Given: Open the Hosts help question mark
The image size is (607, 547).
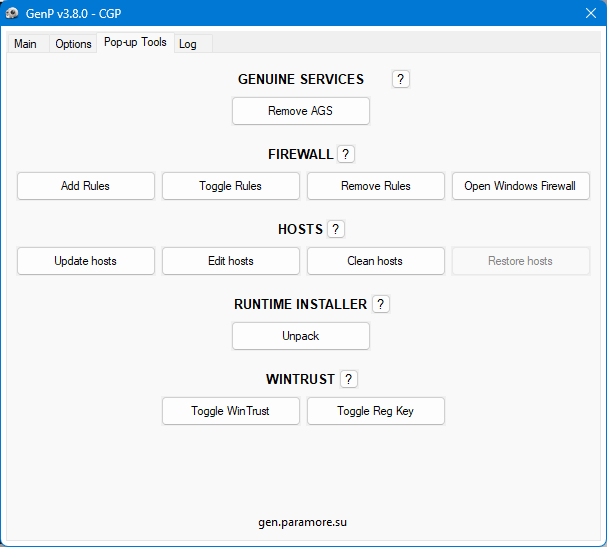Looking at the screenshot, I should [336, 230].
